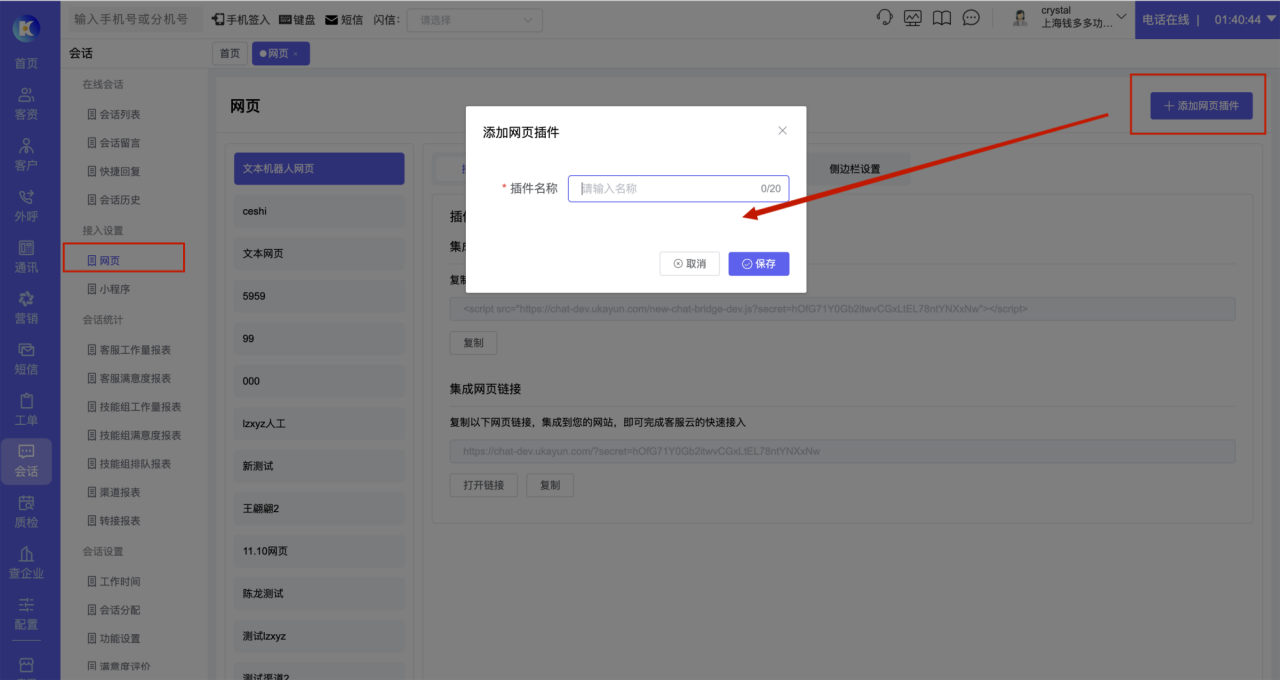Select 文本网页 in the plugin list
This screenshot has height=680, width=1280.
319,254
